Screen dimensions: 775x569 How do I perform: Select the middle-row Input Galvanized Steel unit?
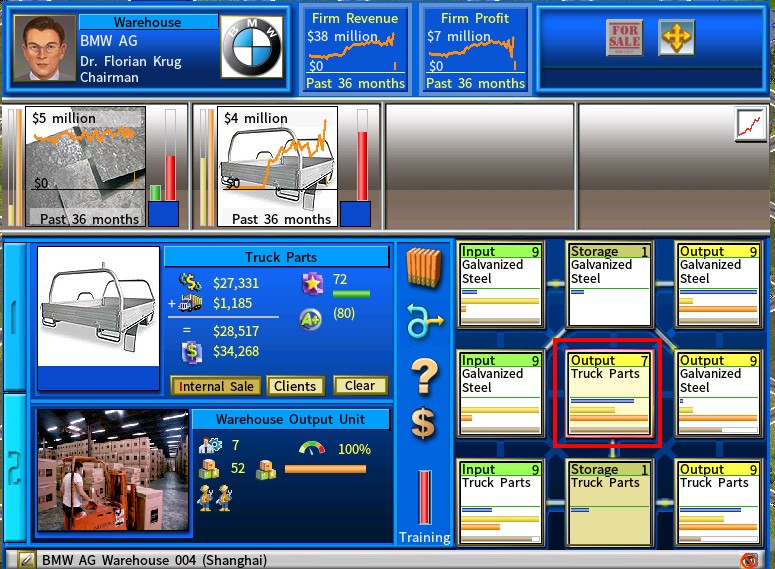click(x=500, y=394)
